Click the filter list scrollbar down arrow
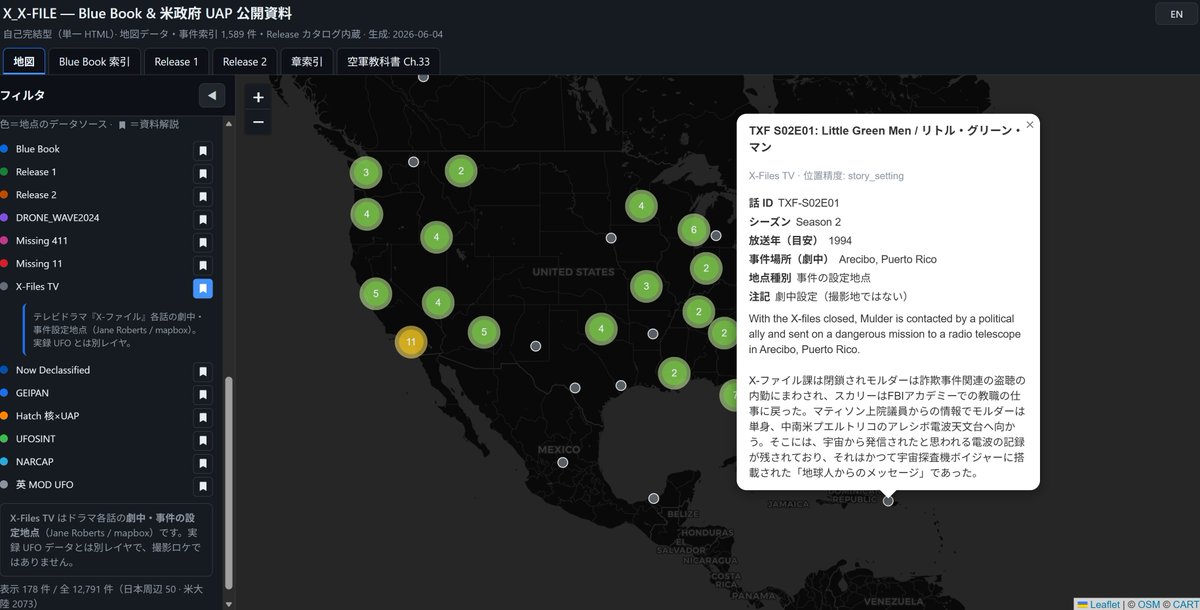This screenshot has height=610, width=1200. pyautogui.click(x=229, y=604)
